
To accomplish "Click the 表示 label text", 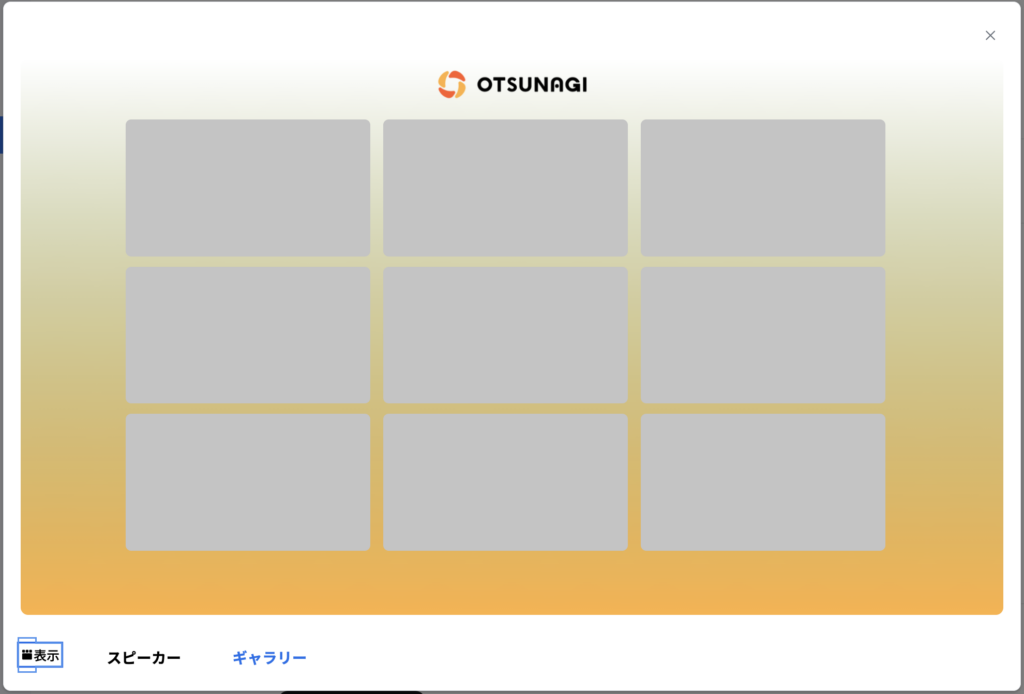I will (x=47, y=656).
